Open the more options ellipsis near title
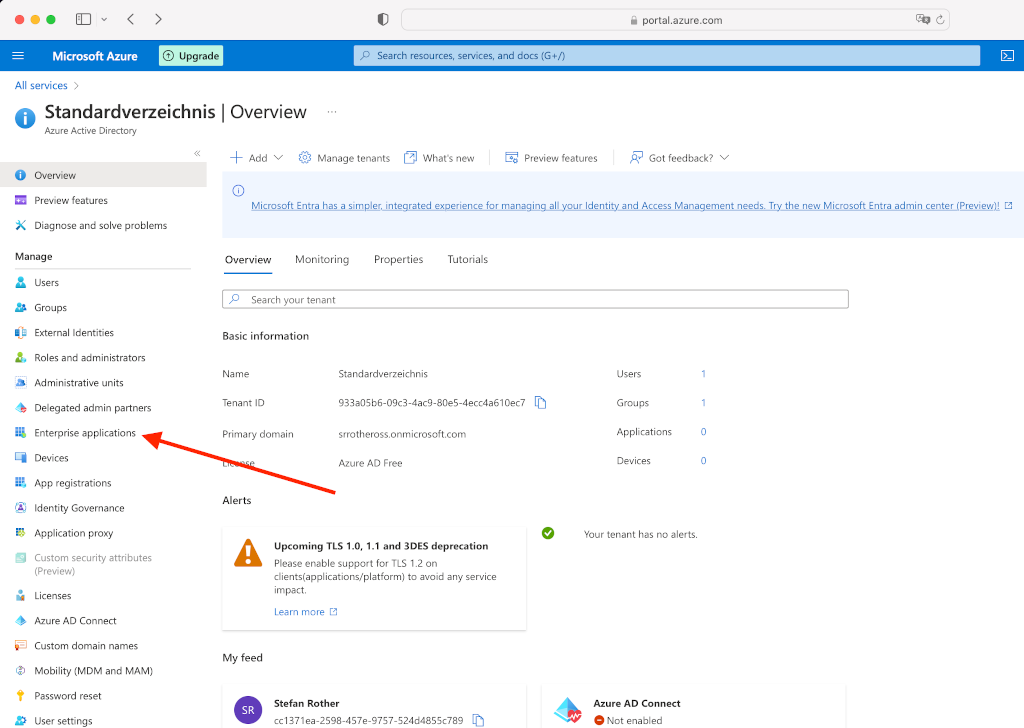The image size is (1024, 728). (332, 112)
